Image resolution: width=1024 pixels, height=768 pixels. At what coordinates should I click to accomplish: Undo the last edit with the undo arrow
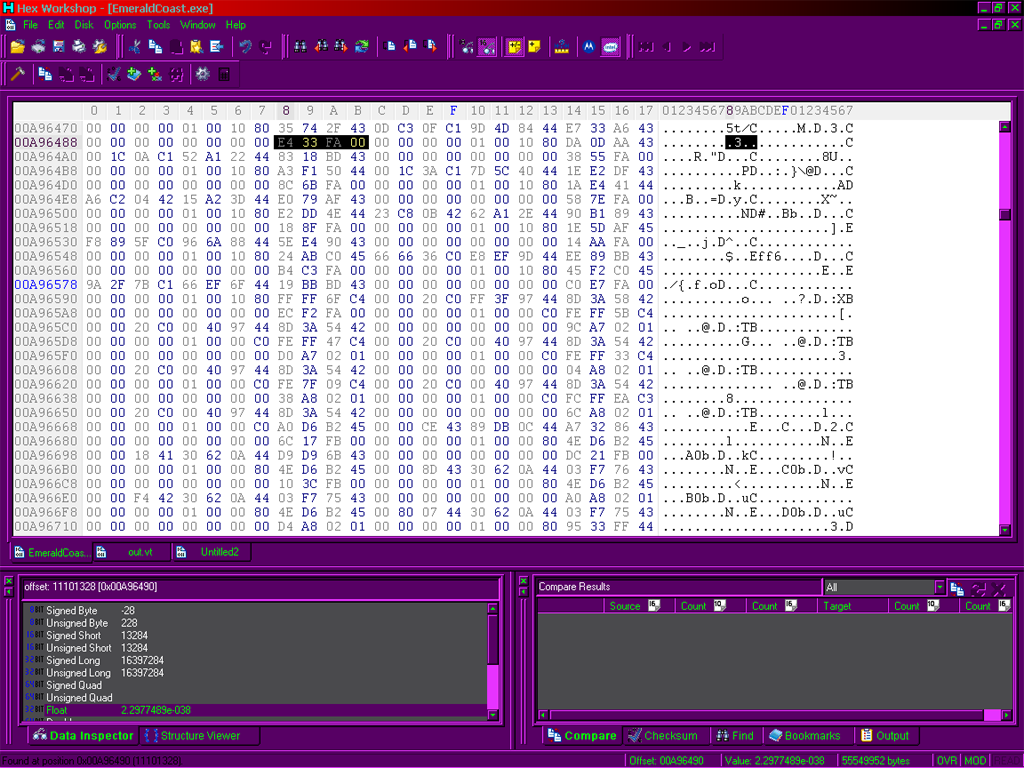click(x=245, y=46)
